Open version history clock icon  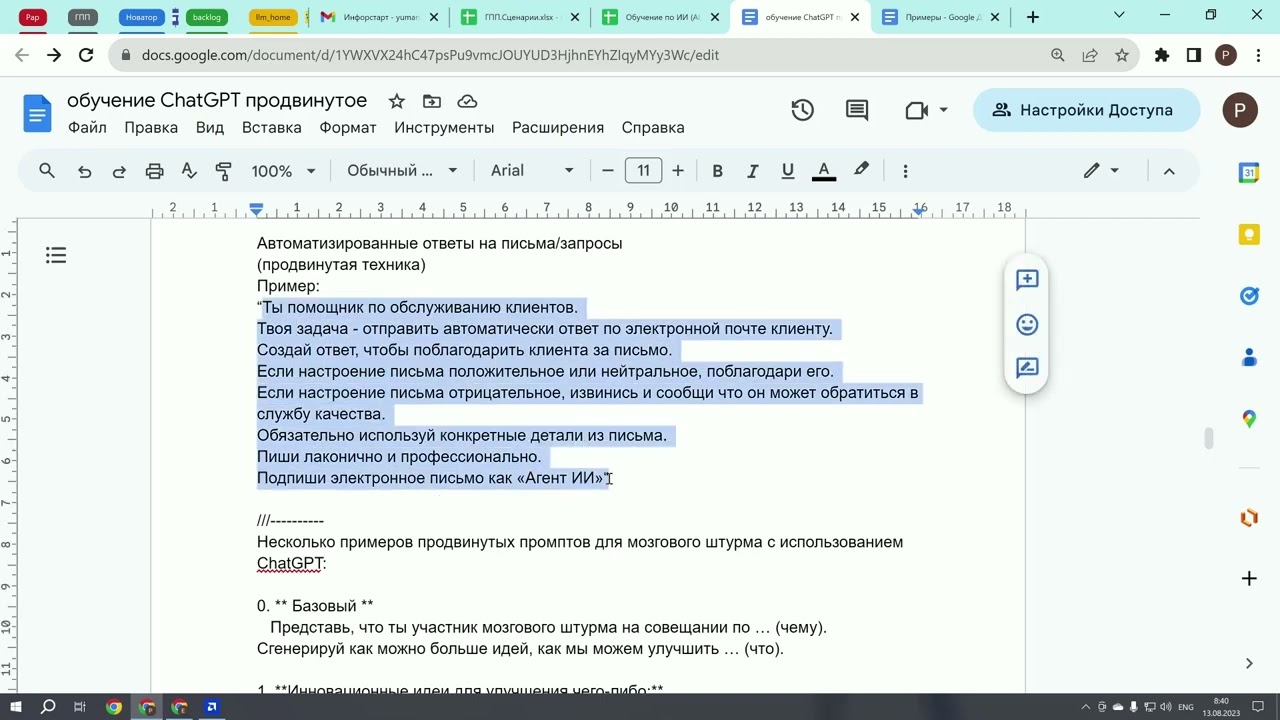click(x=802, y=110)
